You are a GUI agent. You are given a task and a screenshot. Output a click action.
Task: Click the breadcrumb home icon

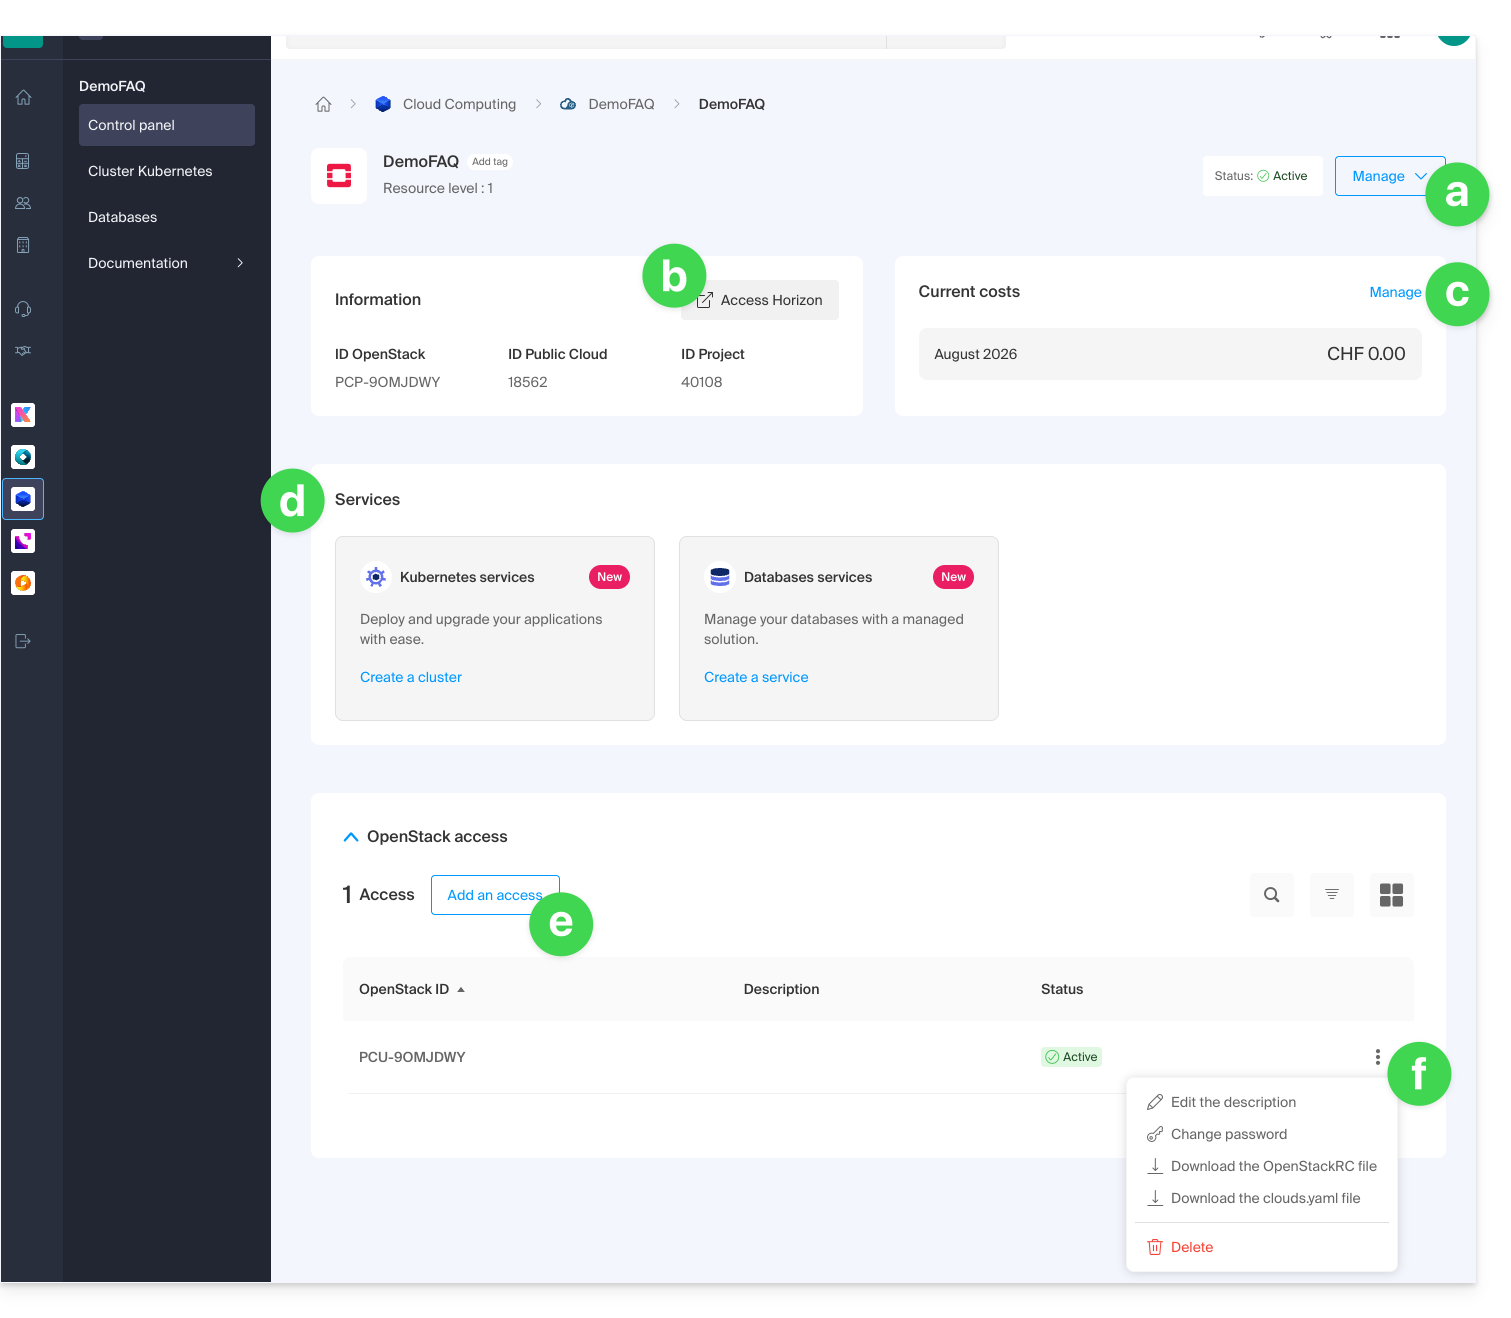323,104
